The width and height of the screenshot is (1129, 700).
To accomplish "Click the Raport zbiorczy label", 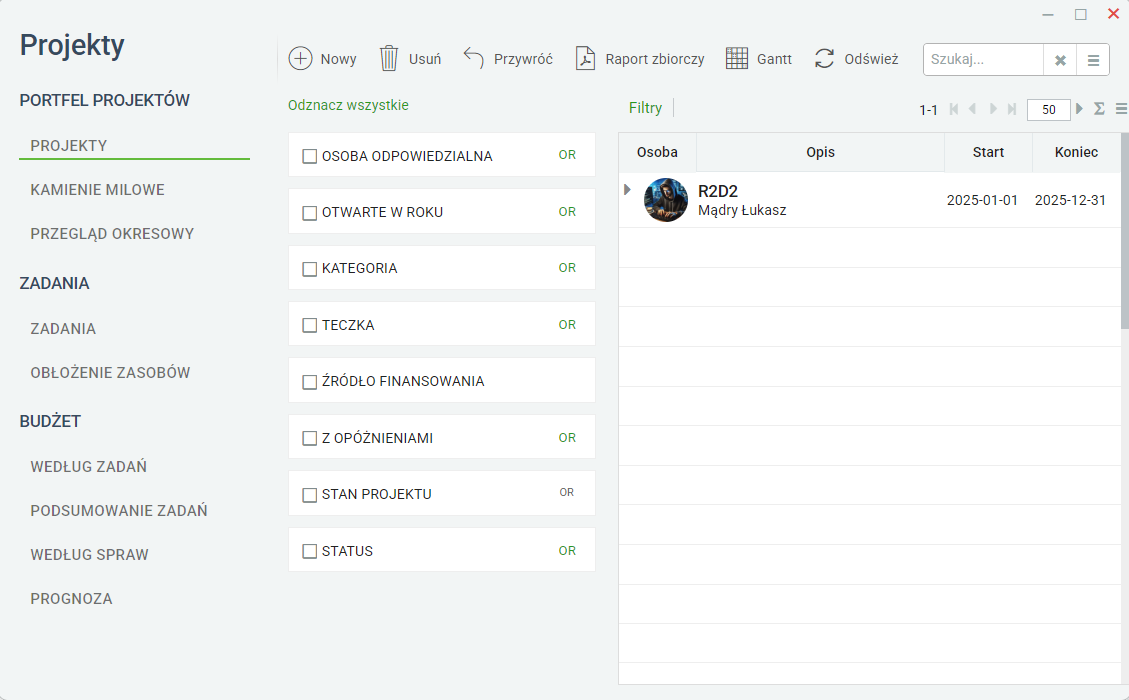I will coord(655,59).
